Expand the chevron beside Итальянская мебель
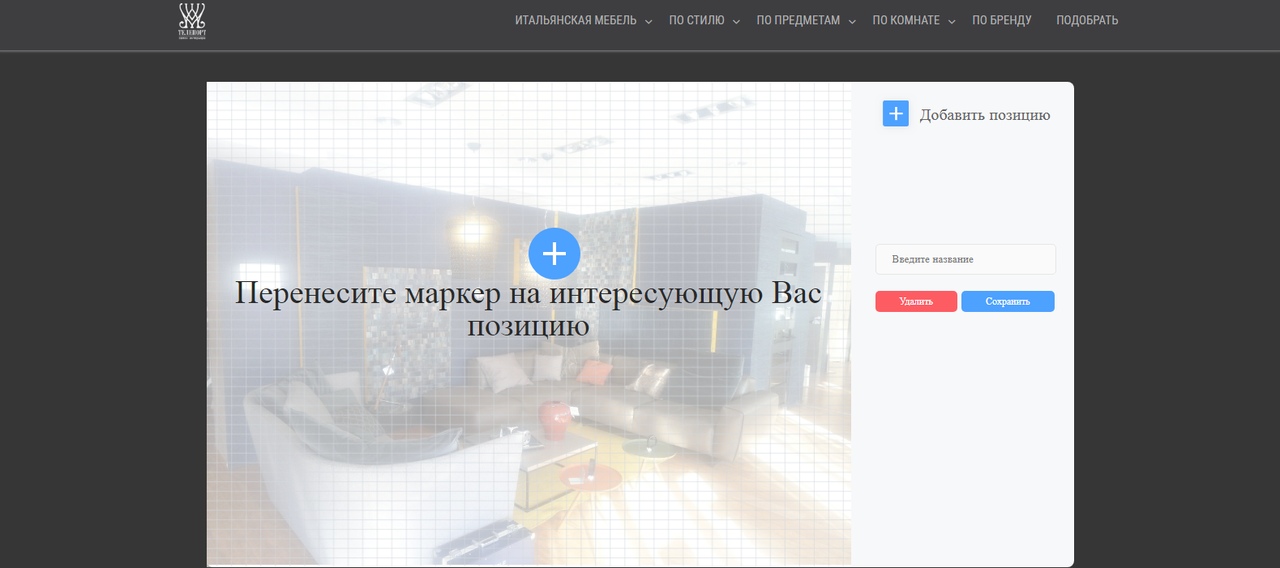This screenshot has height=568, width=1280. tap(648, 22)
